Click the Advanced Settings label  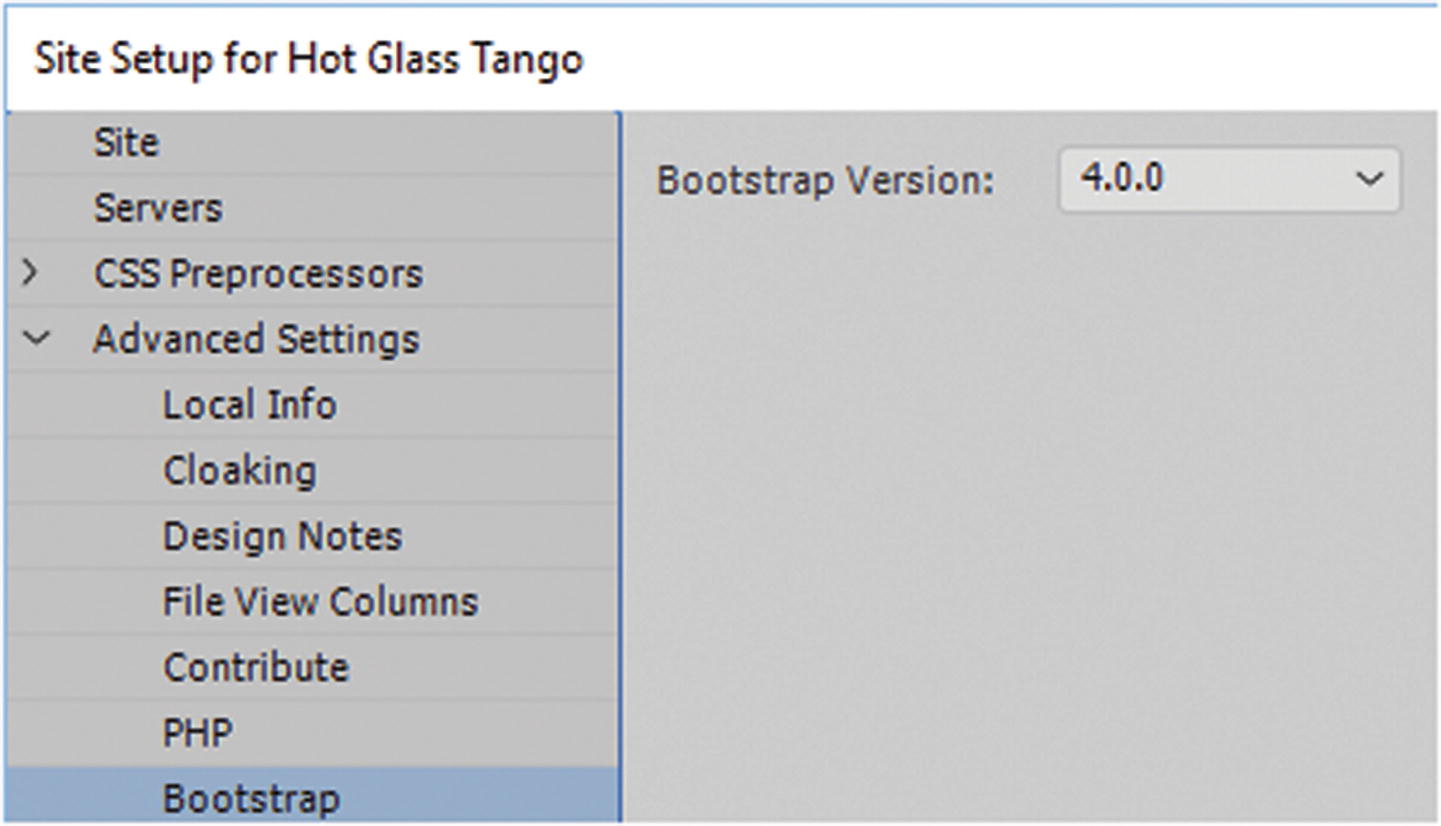point(256,340)
